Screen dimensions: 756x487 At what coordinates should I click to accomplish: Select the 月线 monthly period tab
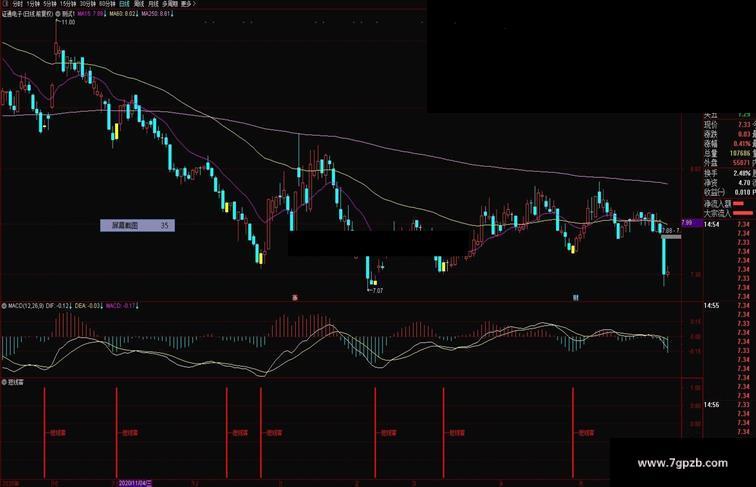coord(153,4)
